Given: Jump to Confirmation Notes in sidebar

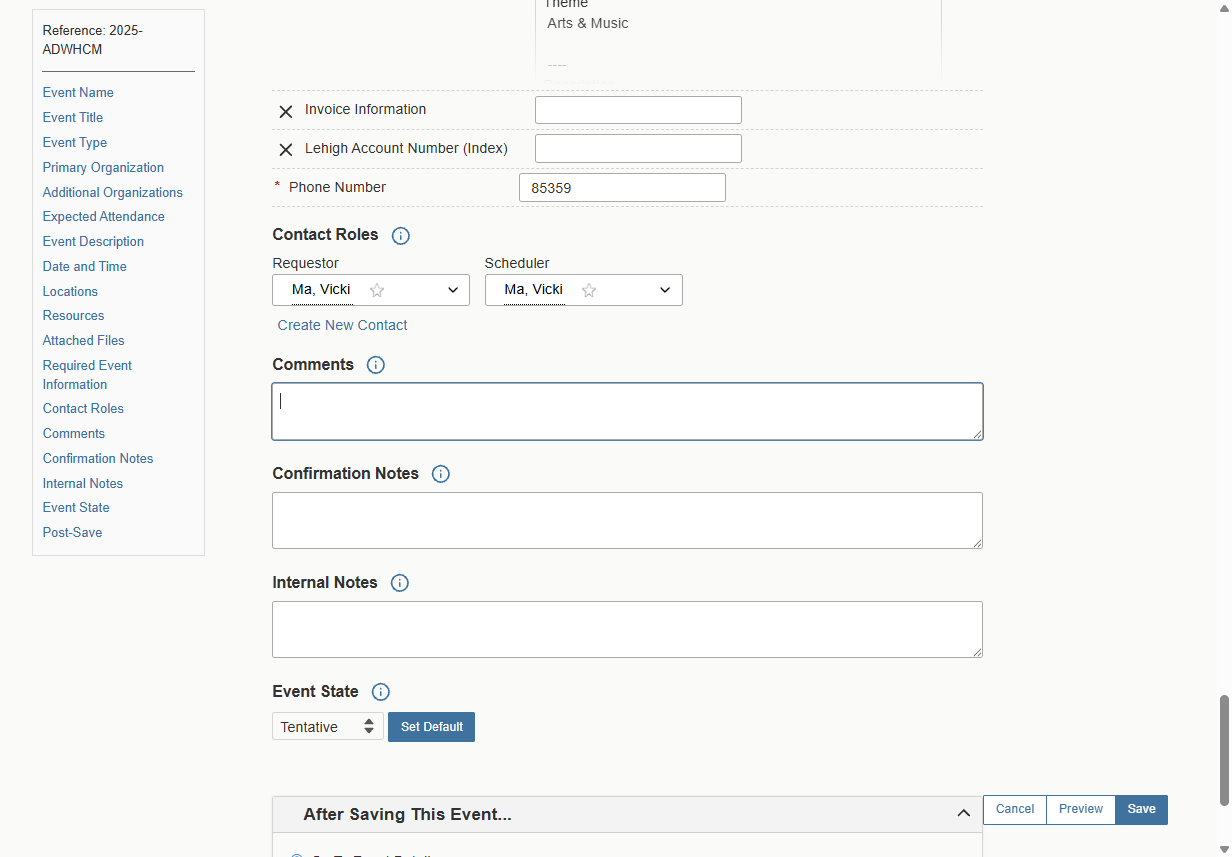Looking at the screenshot, I should 98,458.
